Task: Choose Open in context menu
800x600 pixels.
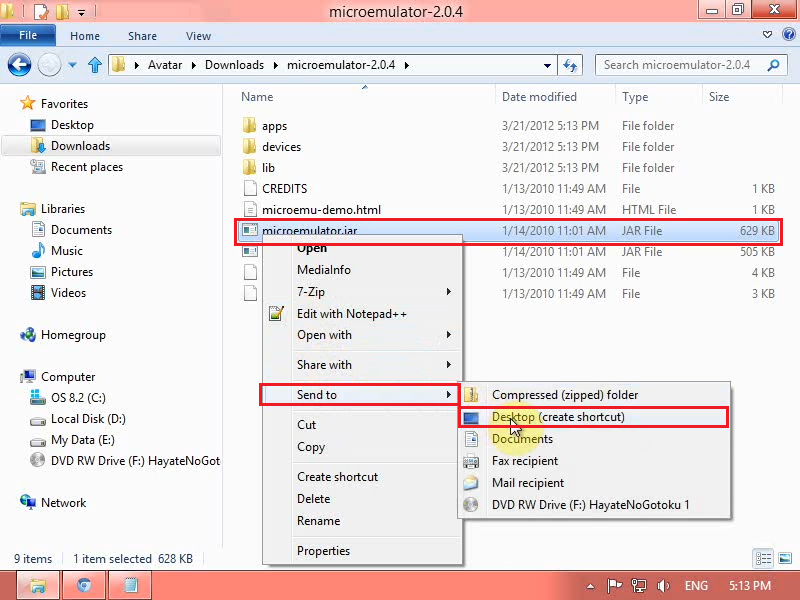Action: coord(312,248)
